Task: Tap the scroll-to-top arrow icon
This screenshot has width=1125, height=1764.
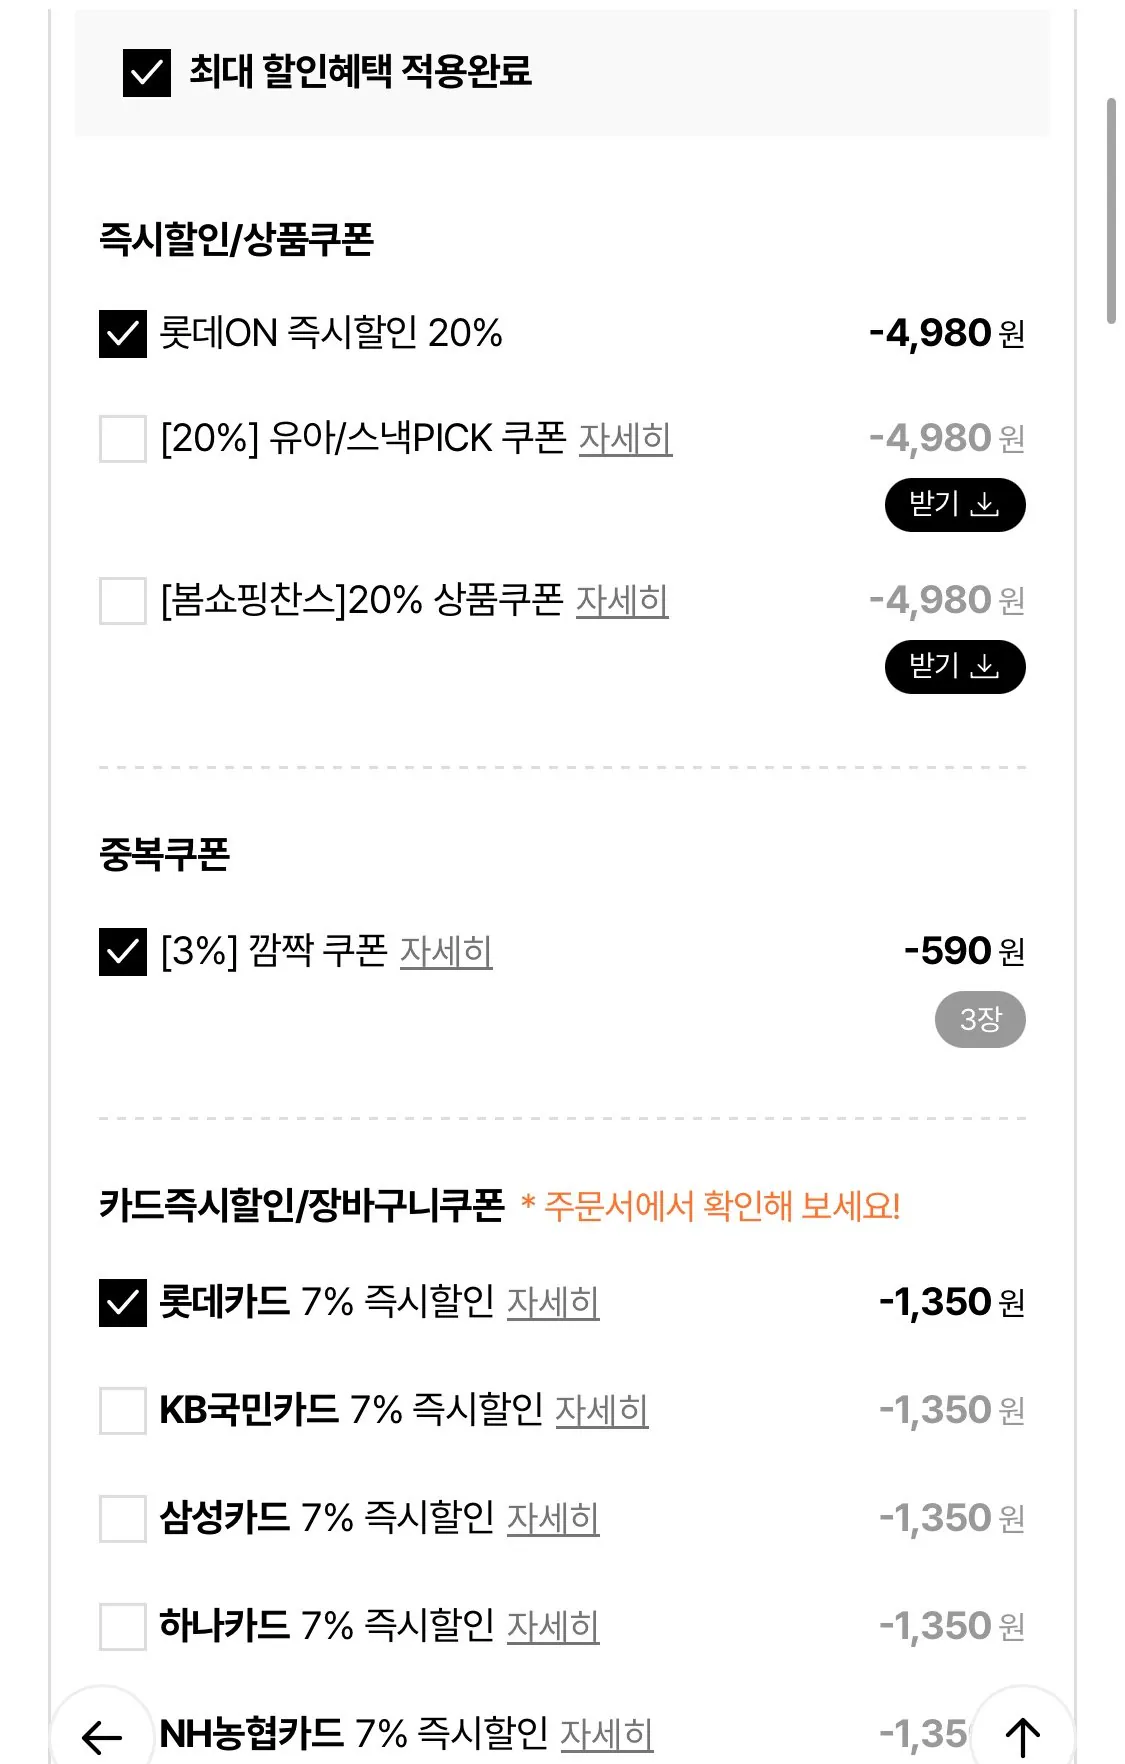Action: [1022, 1736]
